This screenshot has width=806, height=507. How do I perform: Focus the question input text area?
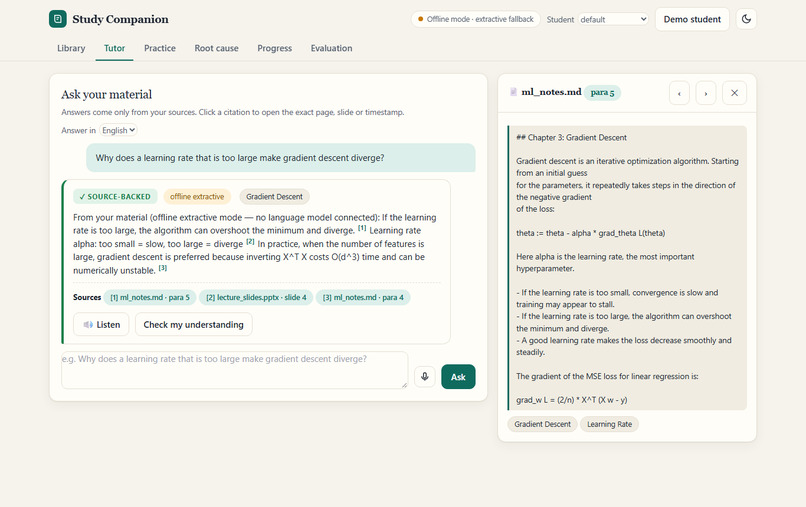pyautogui.click(x=234, y=370)
